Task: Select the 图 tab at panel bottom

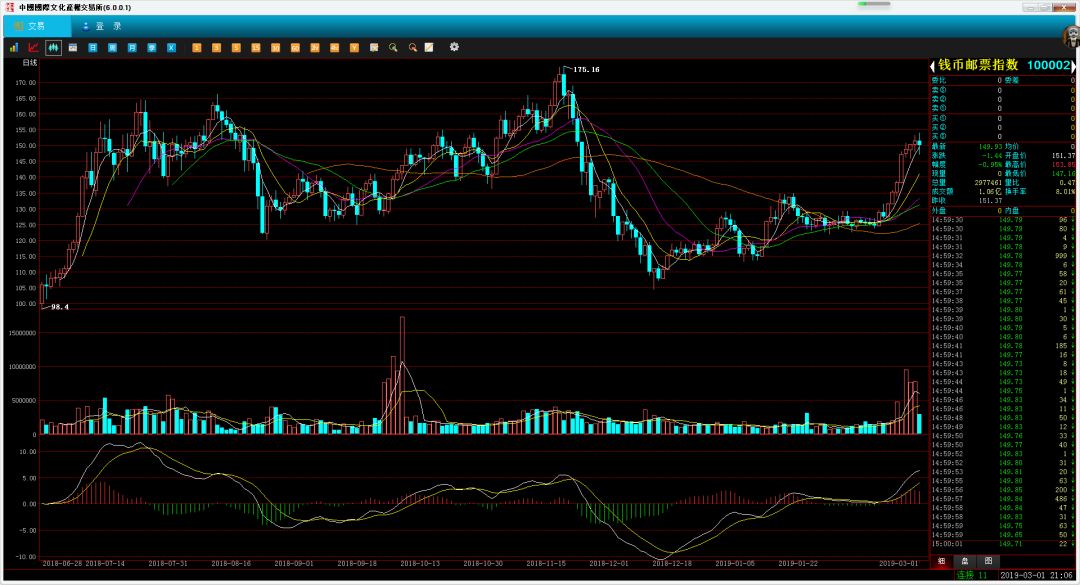Action: (988, 562)
